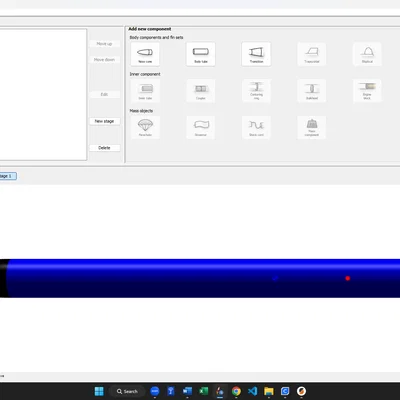Add an Elliptical fin set
Viewport: 400px width, 400px height.
coord(367,54)
